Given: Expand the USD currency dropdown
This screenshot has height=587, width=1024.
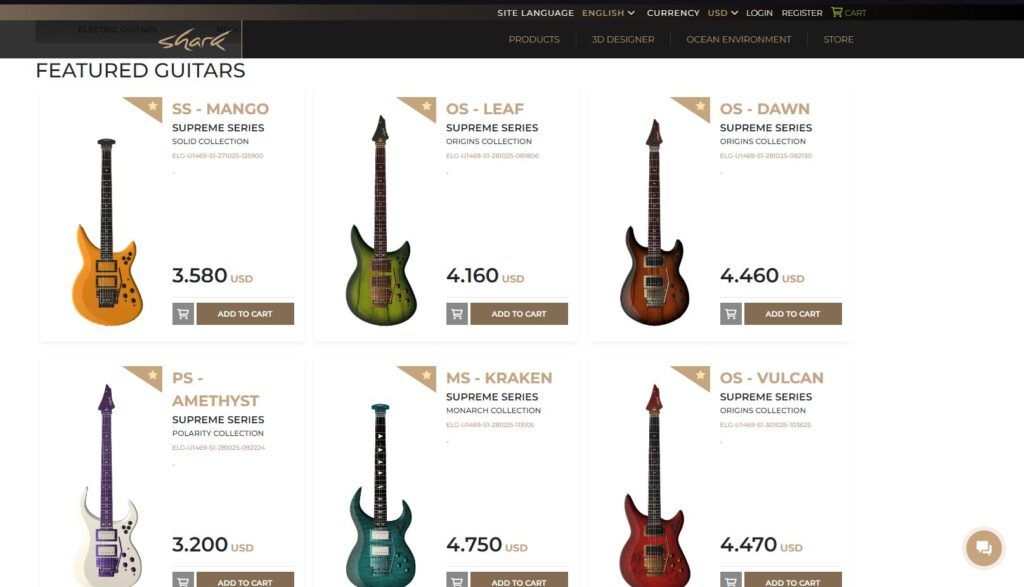Looking at the screenshot, I should tap(722, 12).
